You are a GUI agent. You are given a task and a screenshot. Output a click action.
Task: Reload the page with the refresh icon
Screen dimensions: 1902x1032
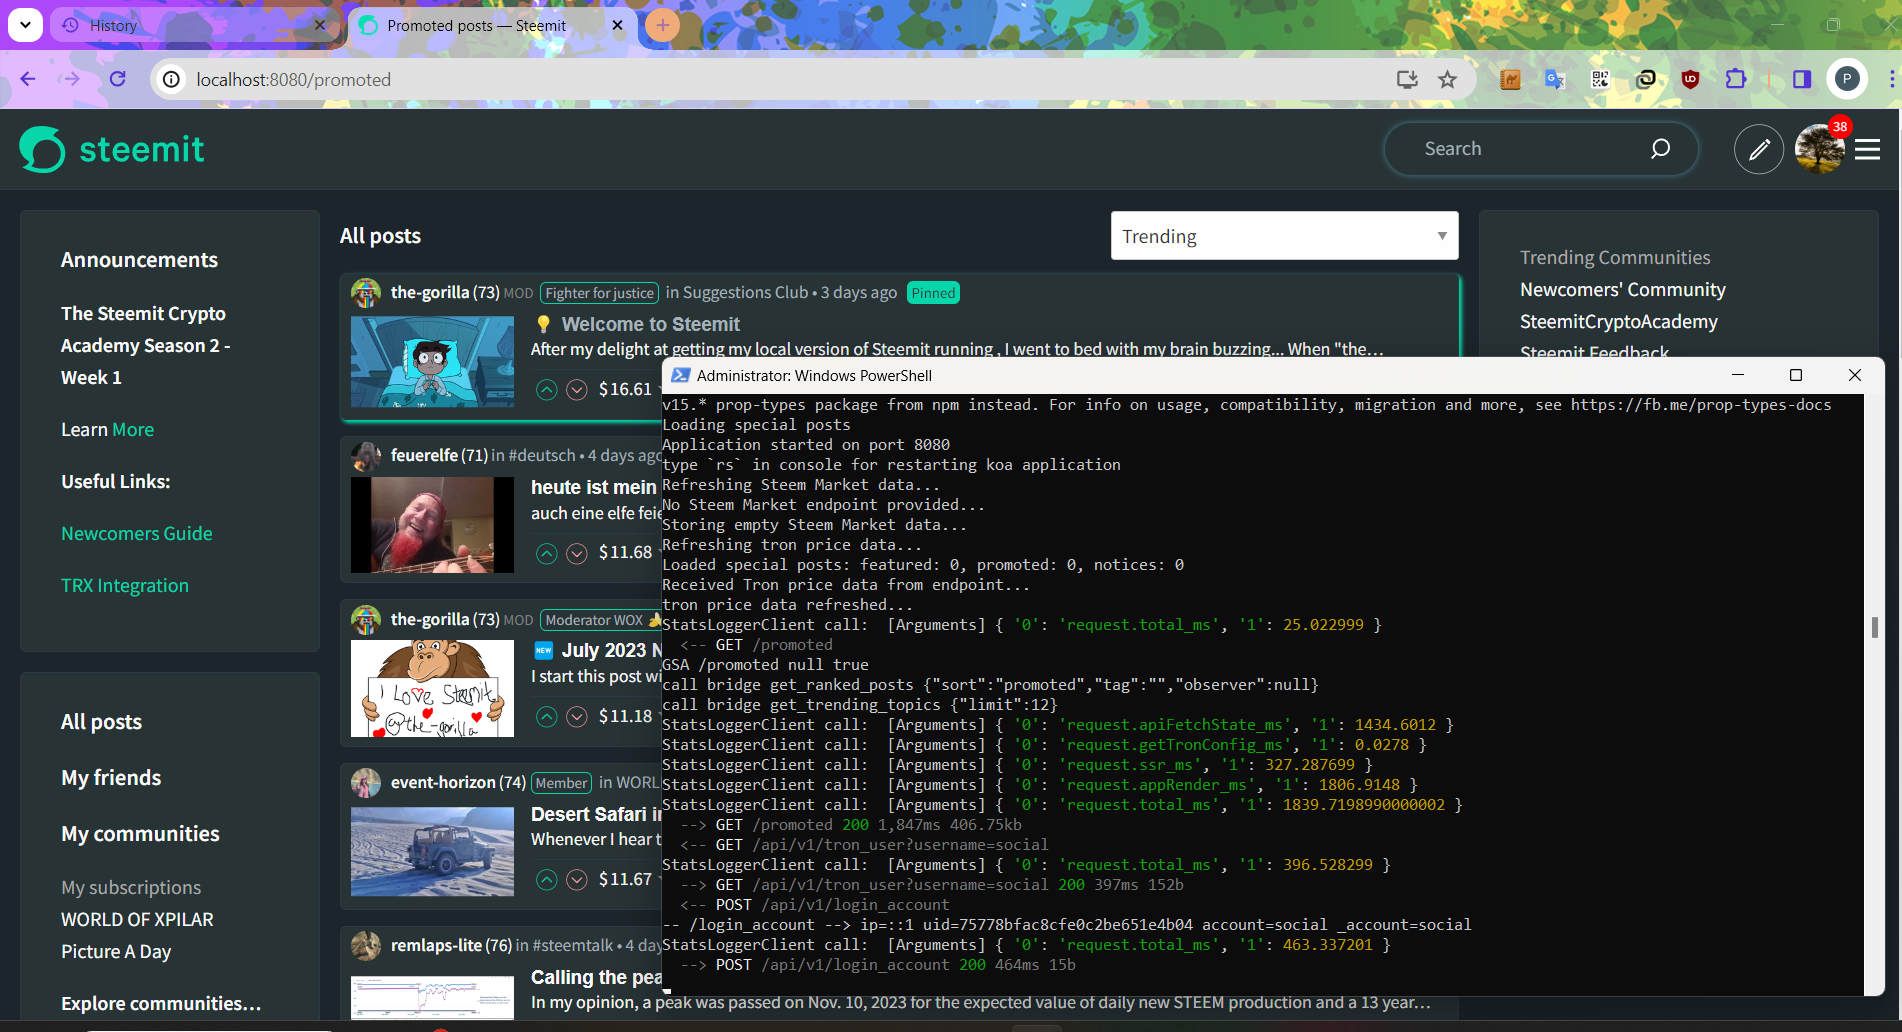click(x=118, y=79)
